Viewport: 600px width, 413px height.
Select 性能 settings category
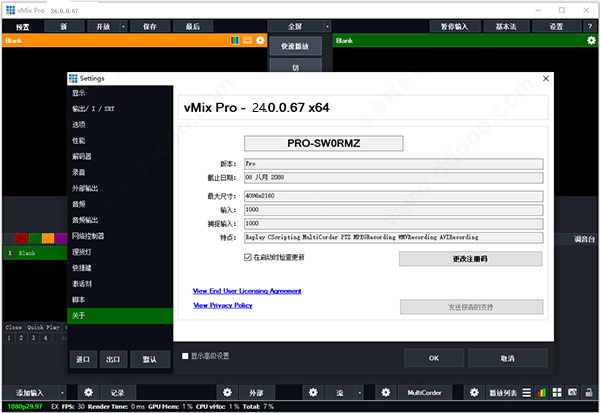tap(120, 141)
